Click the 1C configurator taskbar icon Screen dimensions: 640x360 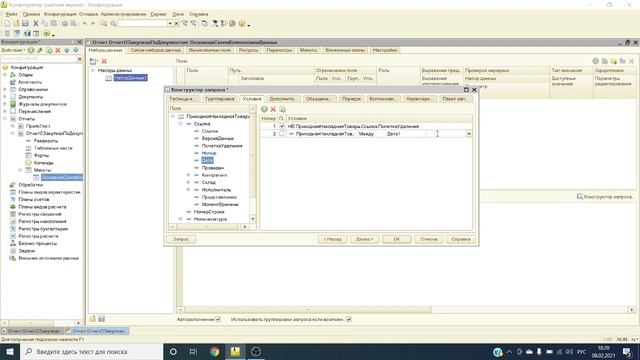pyautogui.click(x=235, y=351)
